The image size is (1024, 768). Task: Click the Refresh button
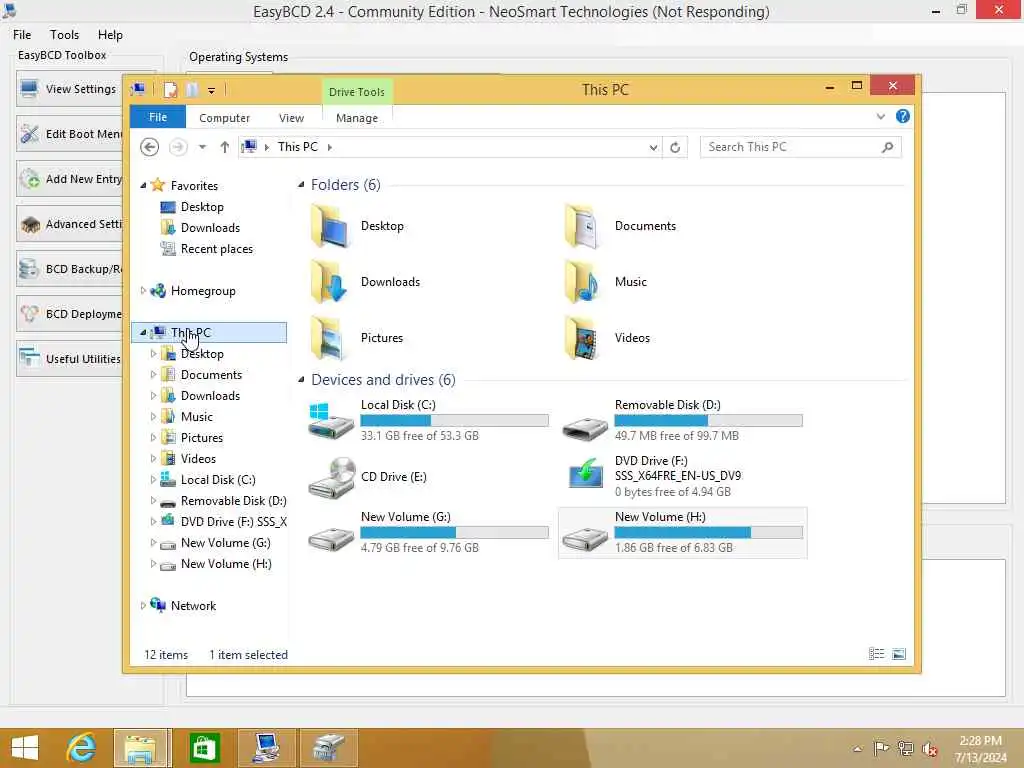click(675, 148)
